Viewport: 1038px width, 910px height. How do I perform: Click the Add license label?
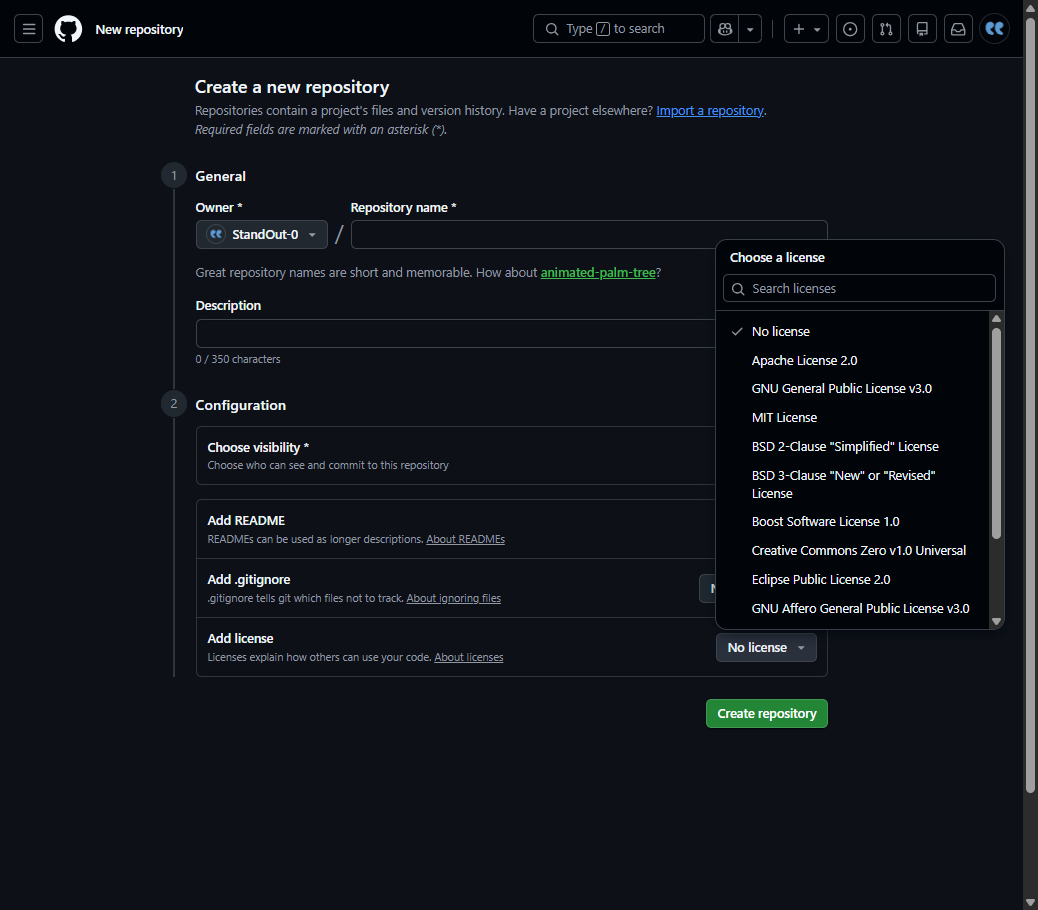click(x=240, y=638)
